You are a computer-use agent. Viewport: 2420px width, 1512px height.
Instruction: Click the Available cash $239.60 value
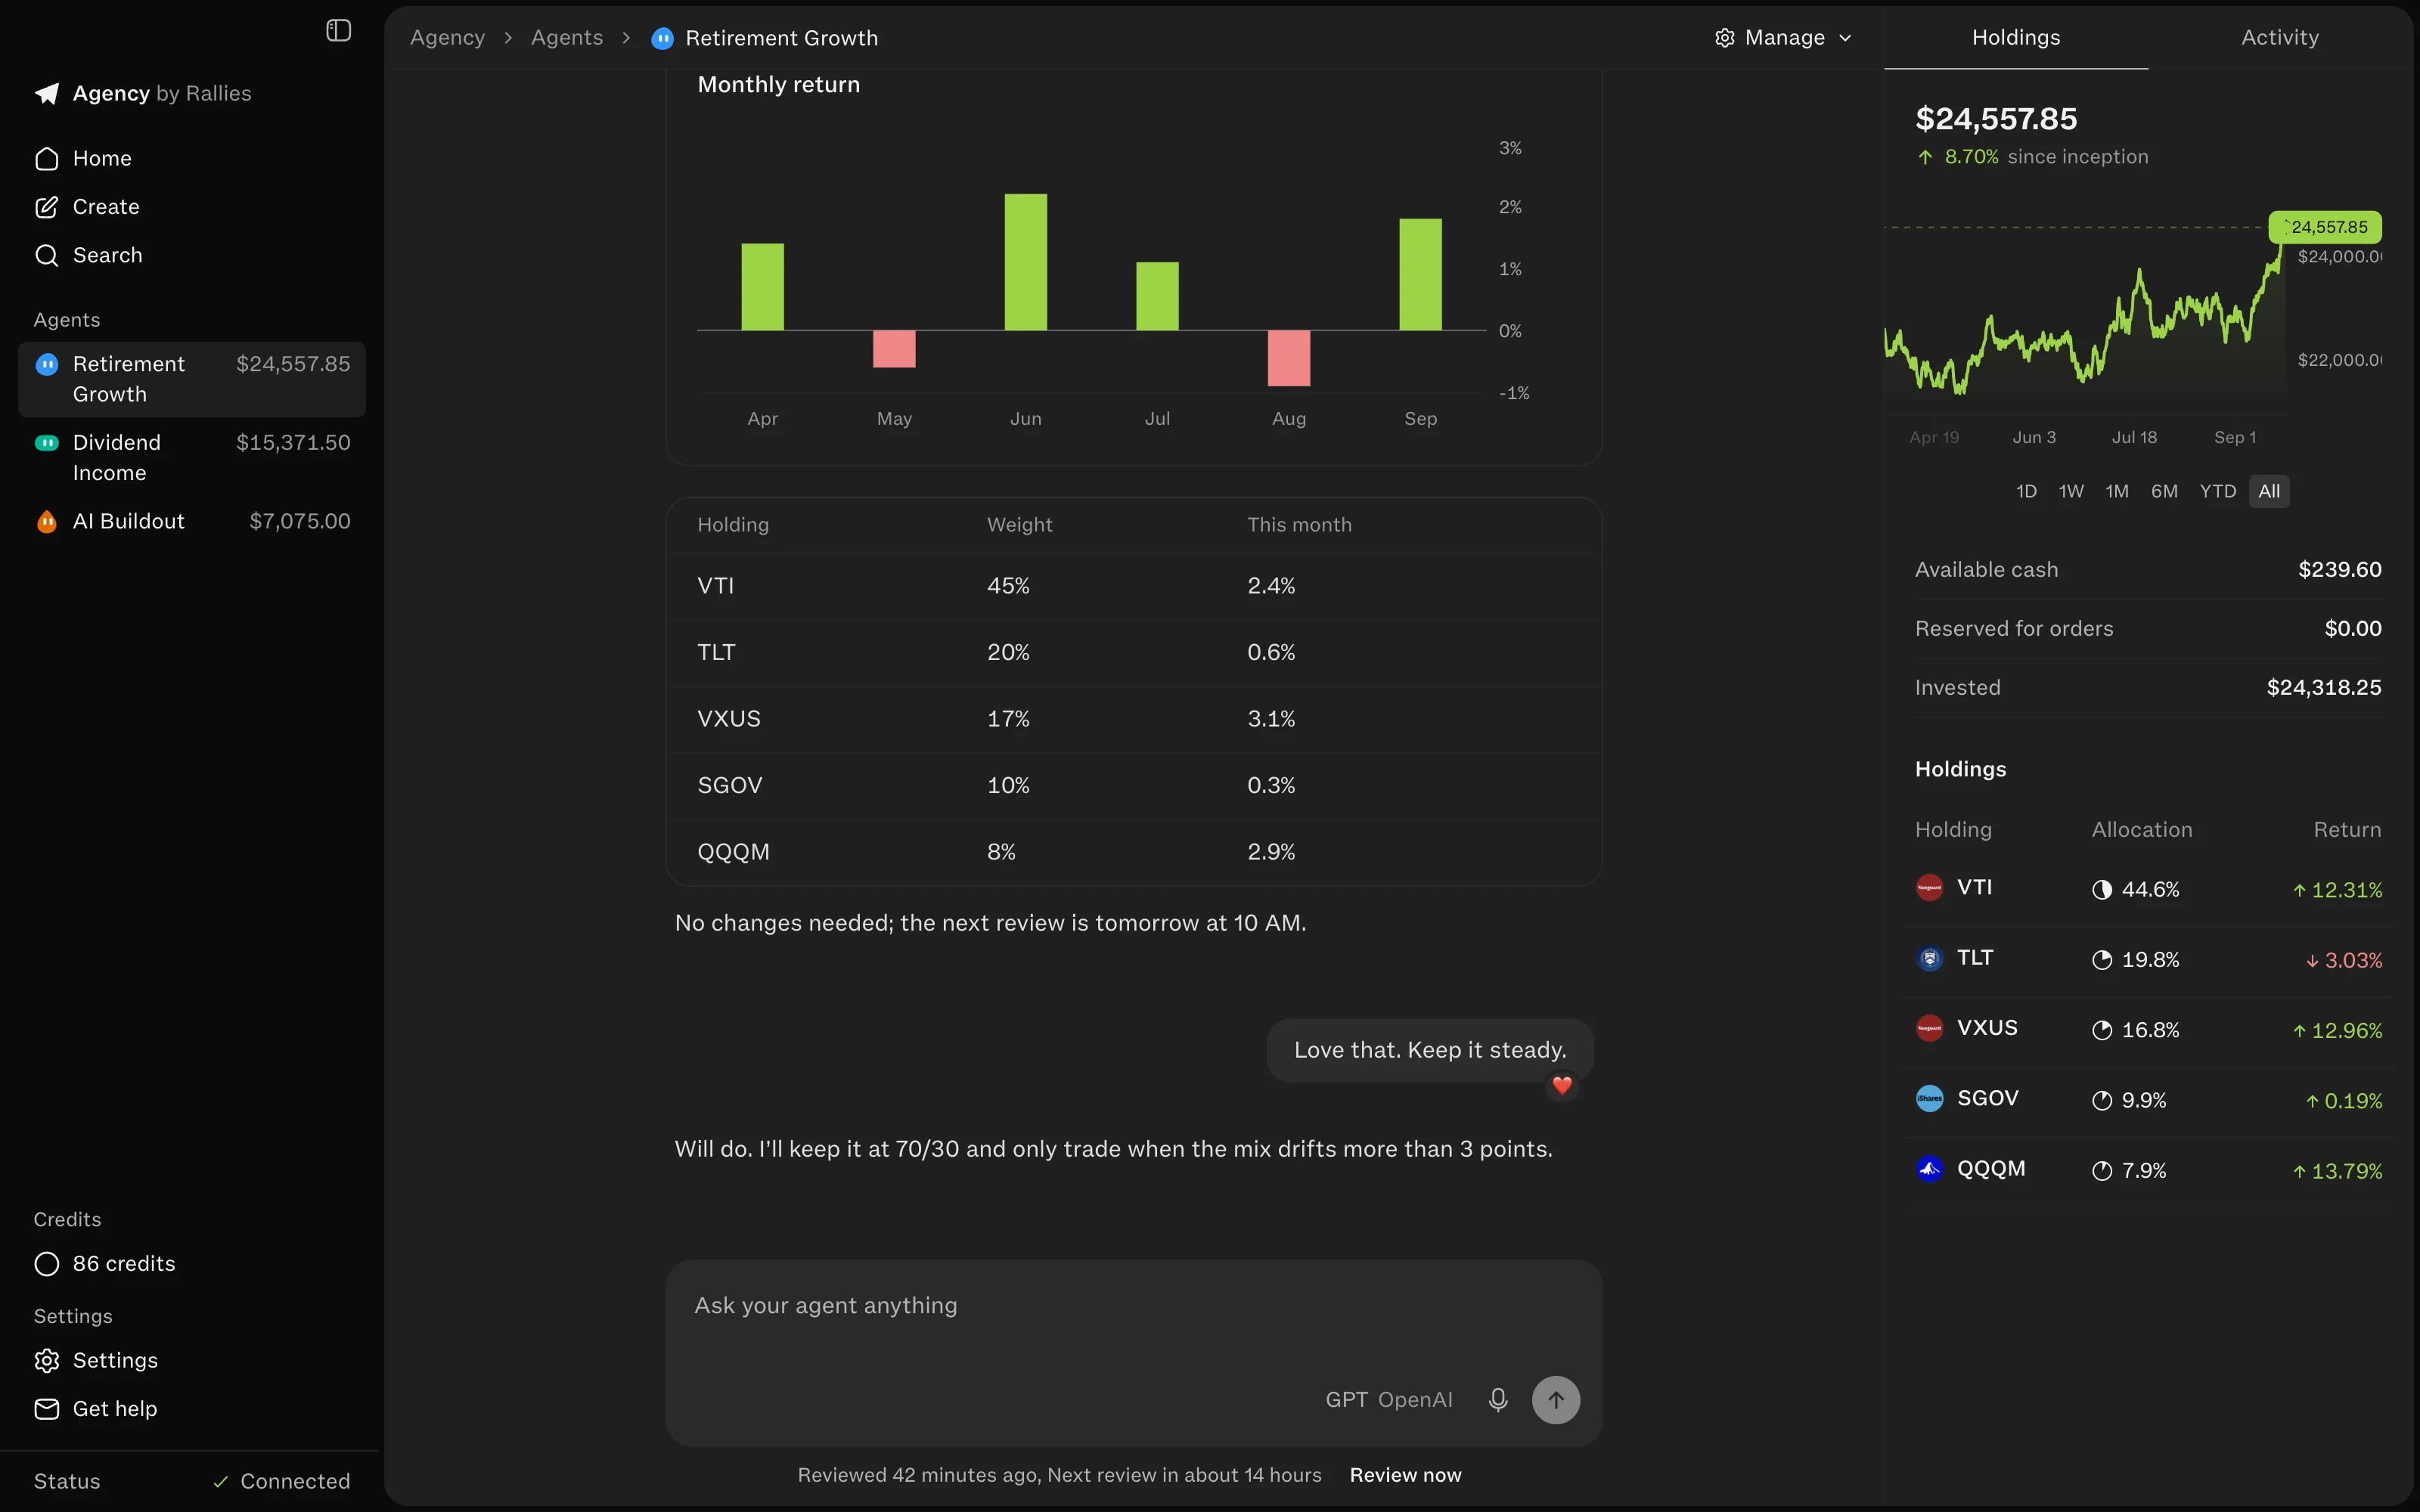point(2339,570)
